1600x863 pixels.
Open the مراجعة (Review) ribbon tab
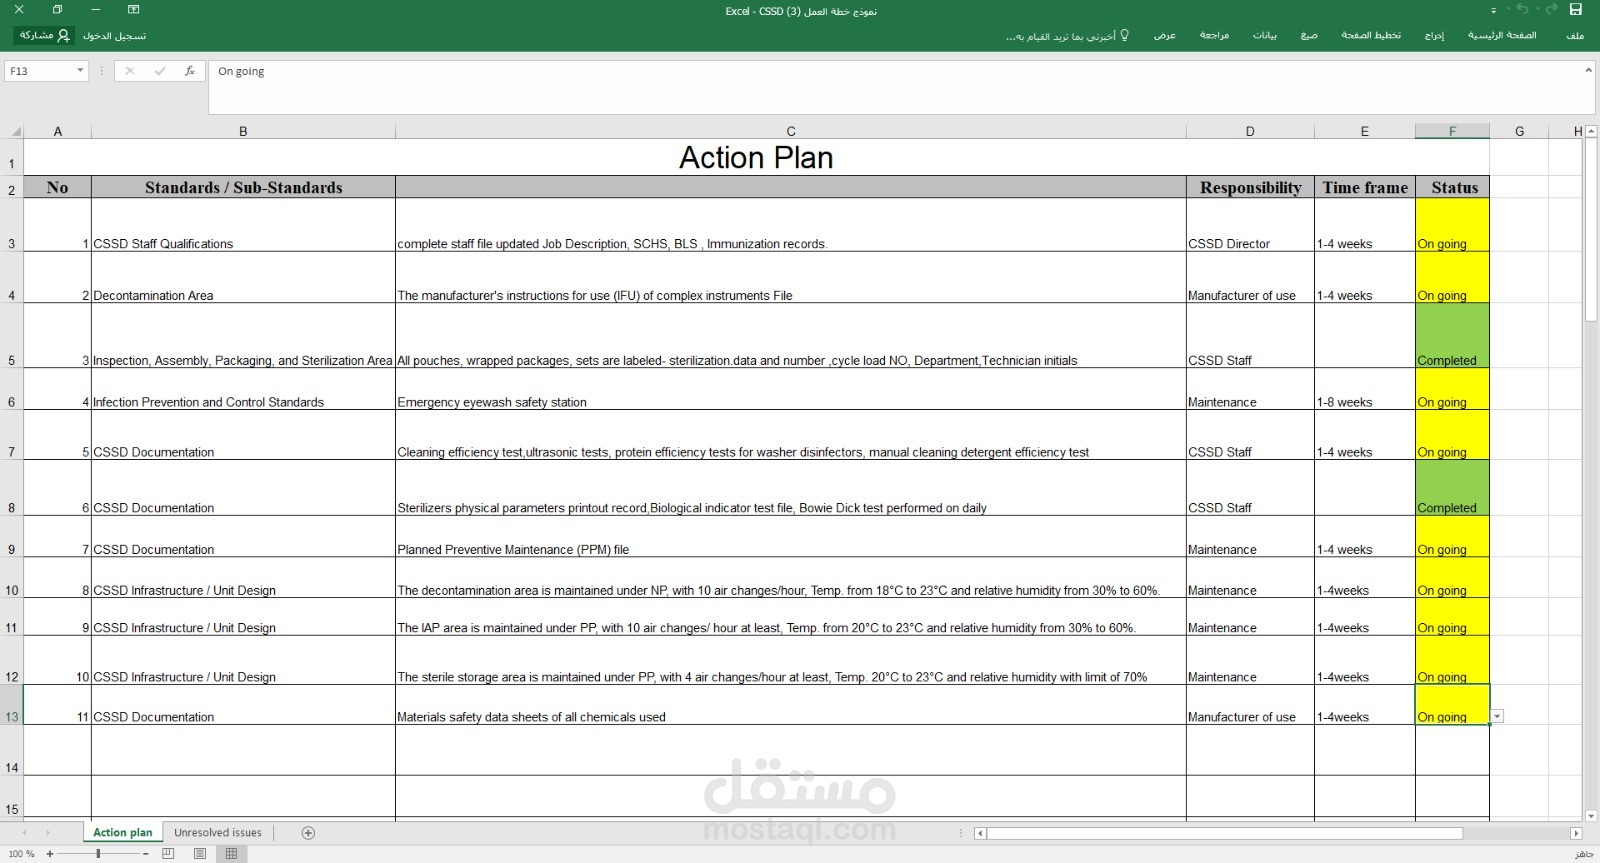[x=1214, y=36]
